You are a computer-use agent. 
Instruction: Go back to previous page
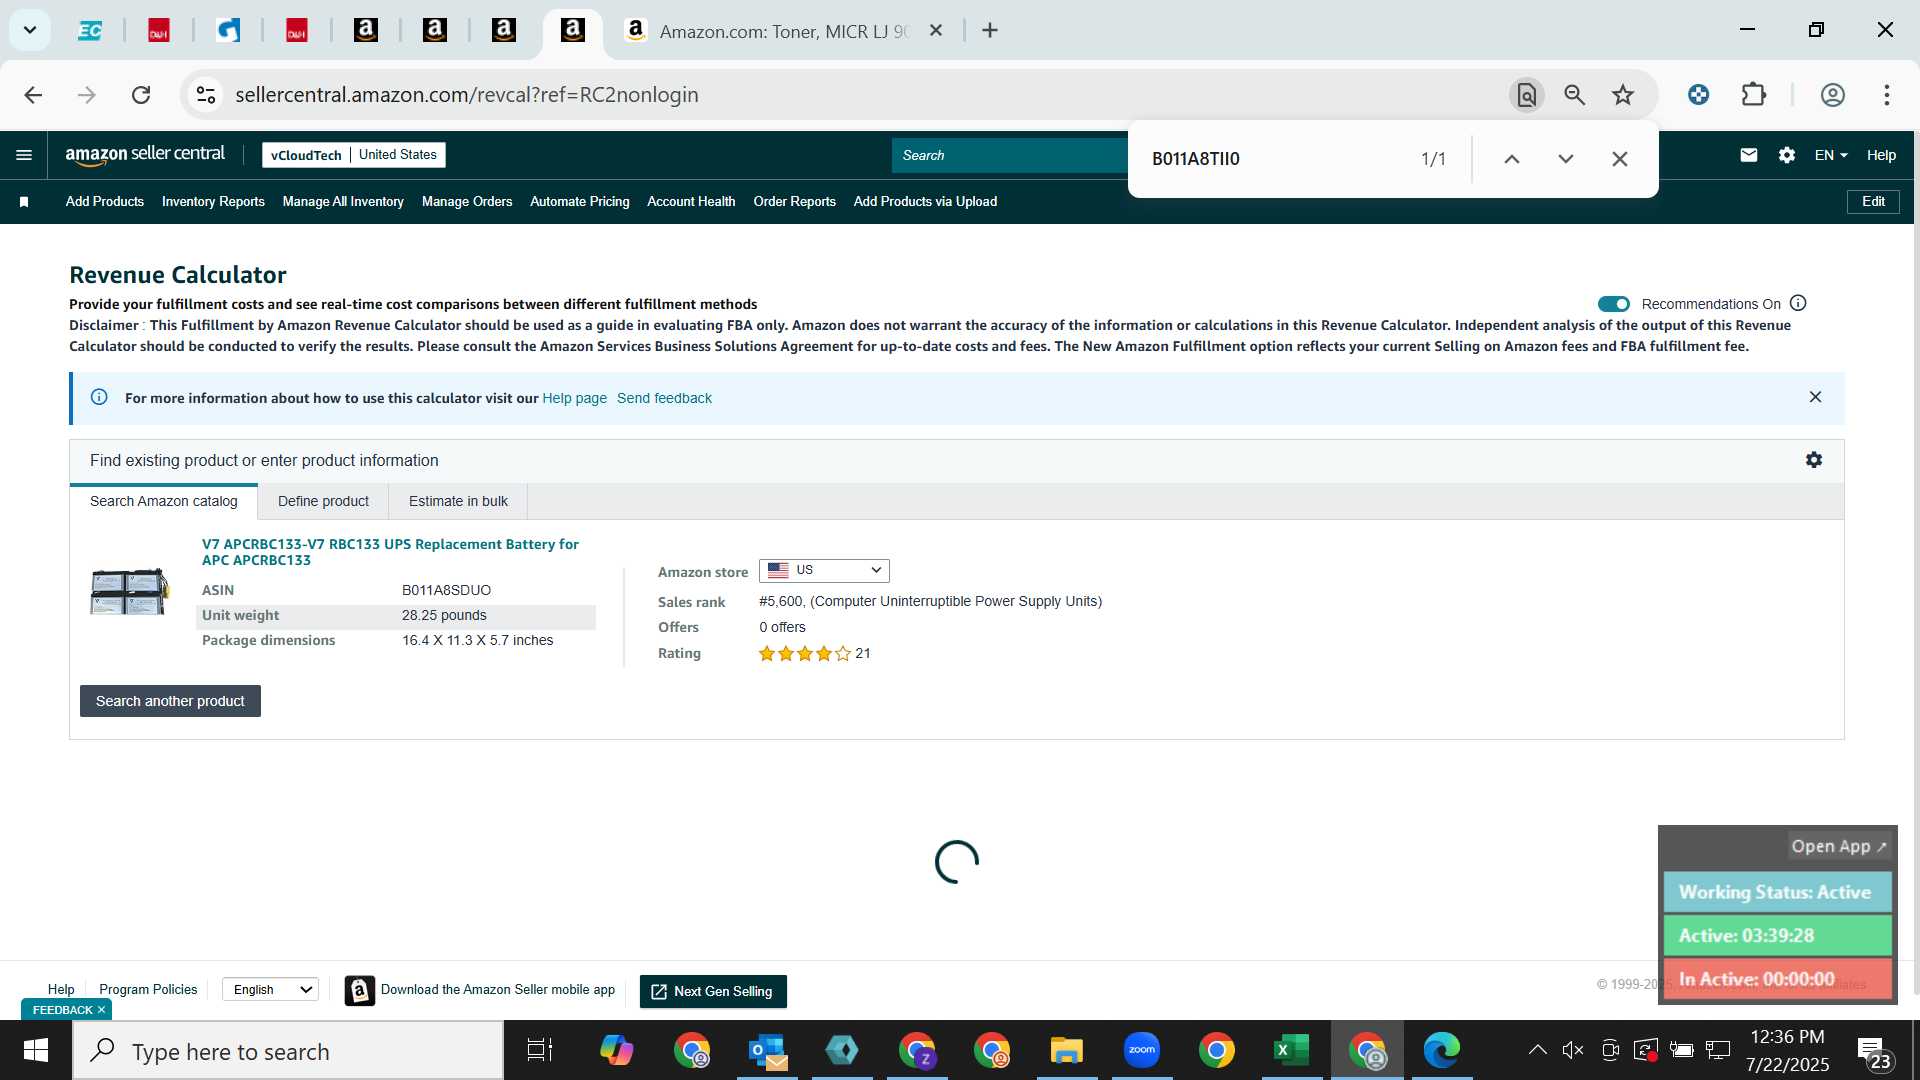coord(33,95)
